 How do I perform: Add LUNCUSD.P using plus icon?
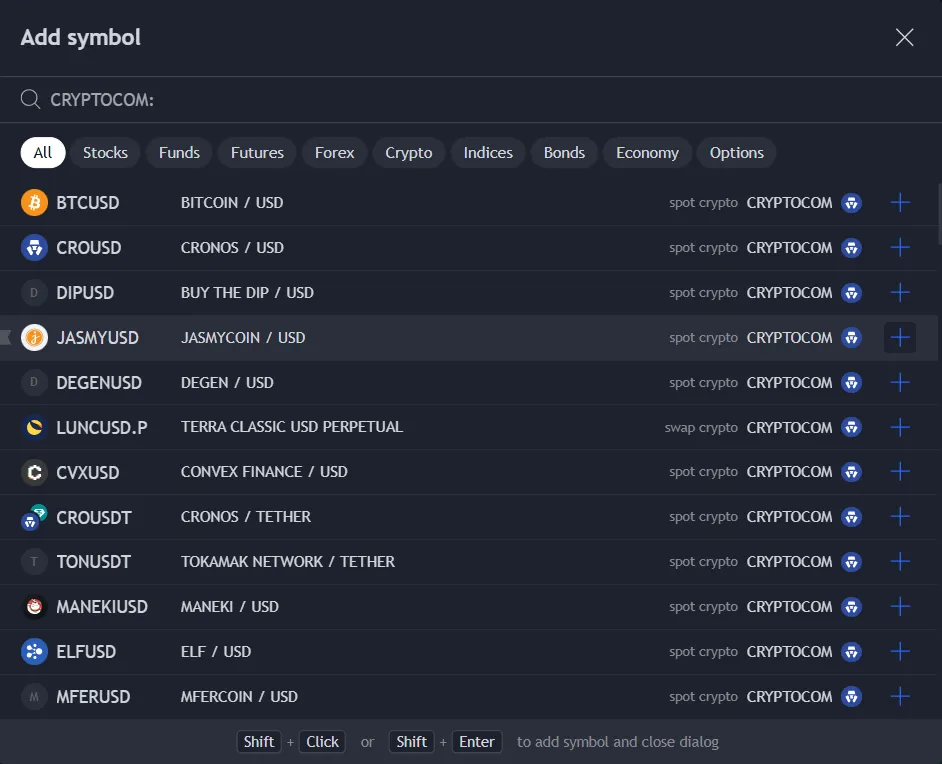tap(899, 427)
